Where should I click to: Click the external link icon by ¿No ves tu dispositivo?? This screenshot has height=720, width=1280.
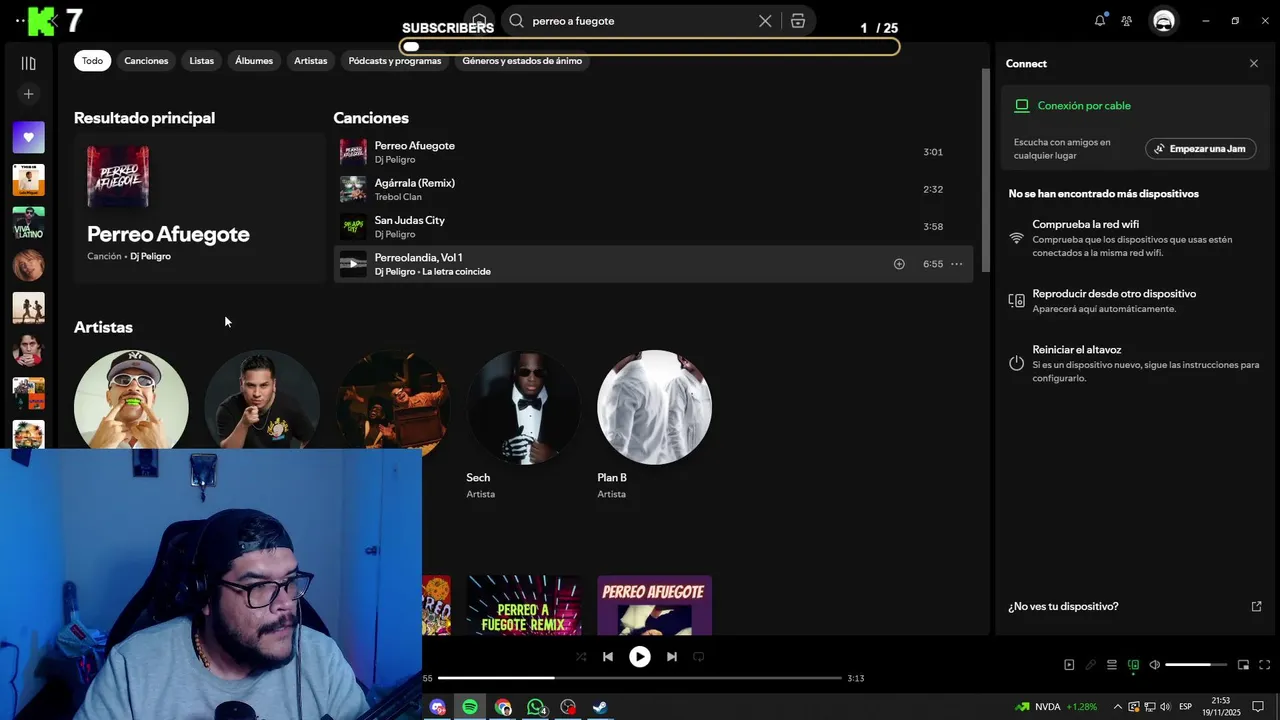coord(1257,606)
